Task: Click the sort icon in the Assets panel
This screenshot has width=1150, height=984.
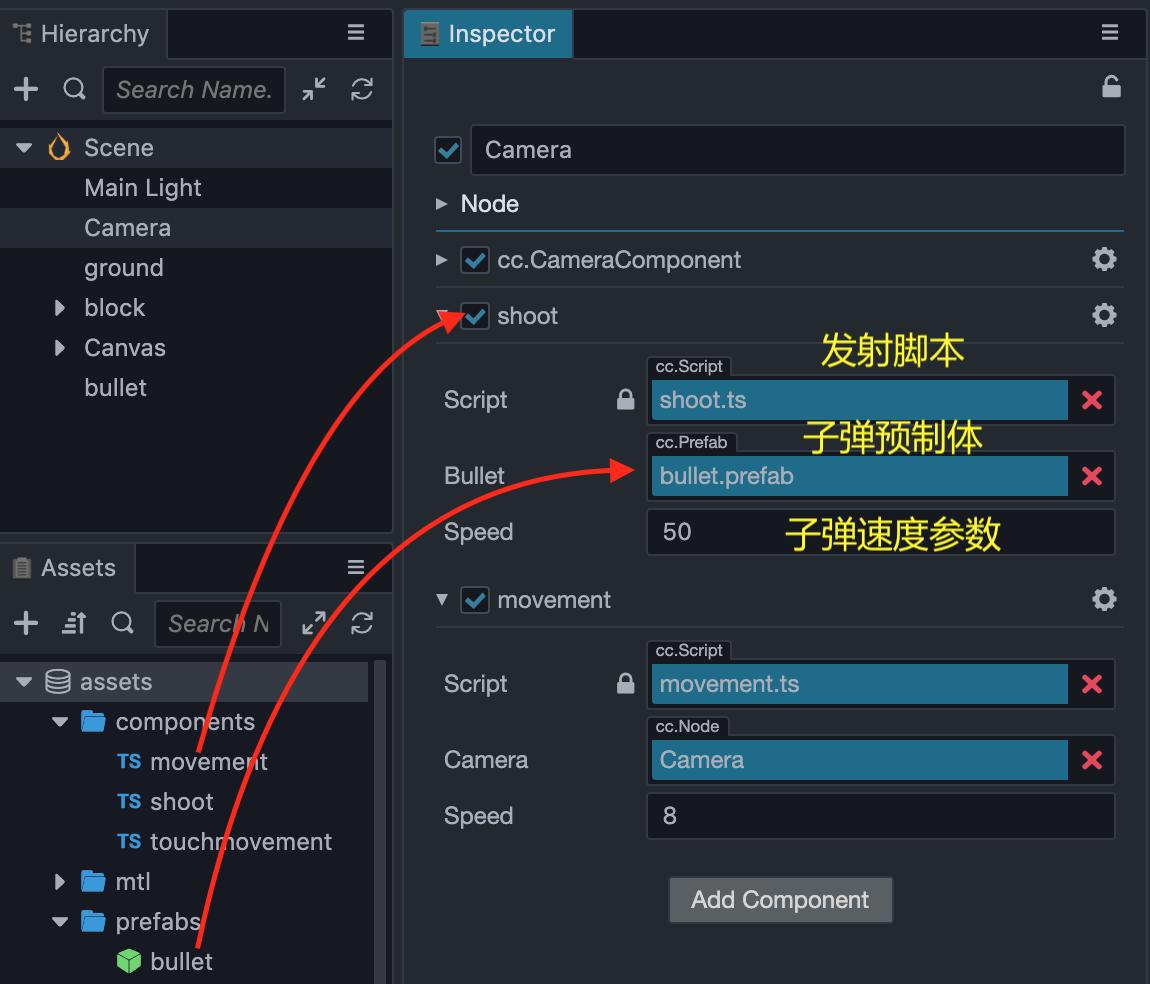Action: 73,623
